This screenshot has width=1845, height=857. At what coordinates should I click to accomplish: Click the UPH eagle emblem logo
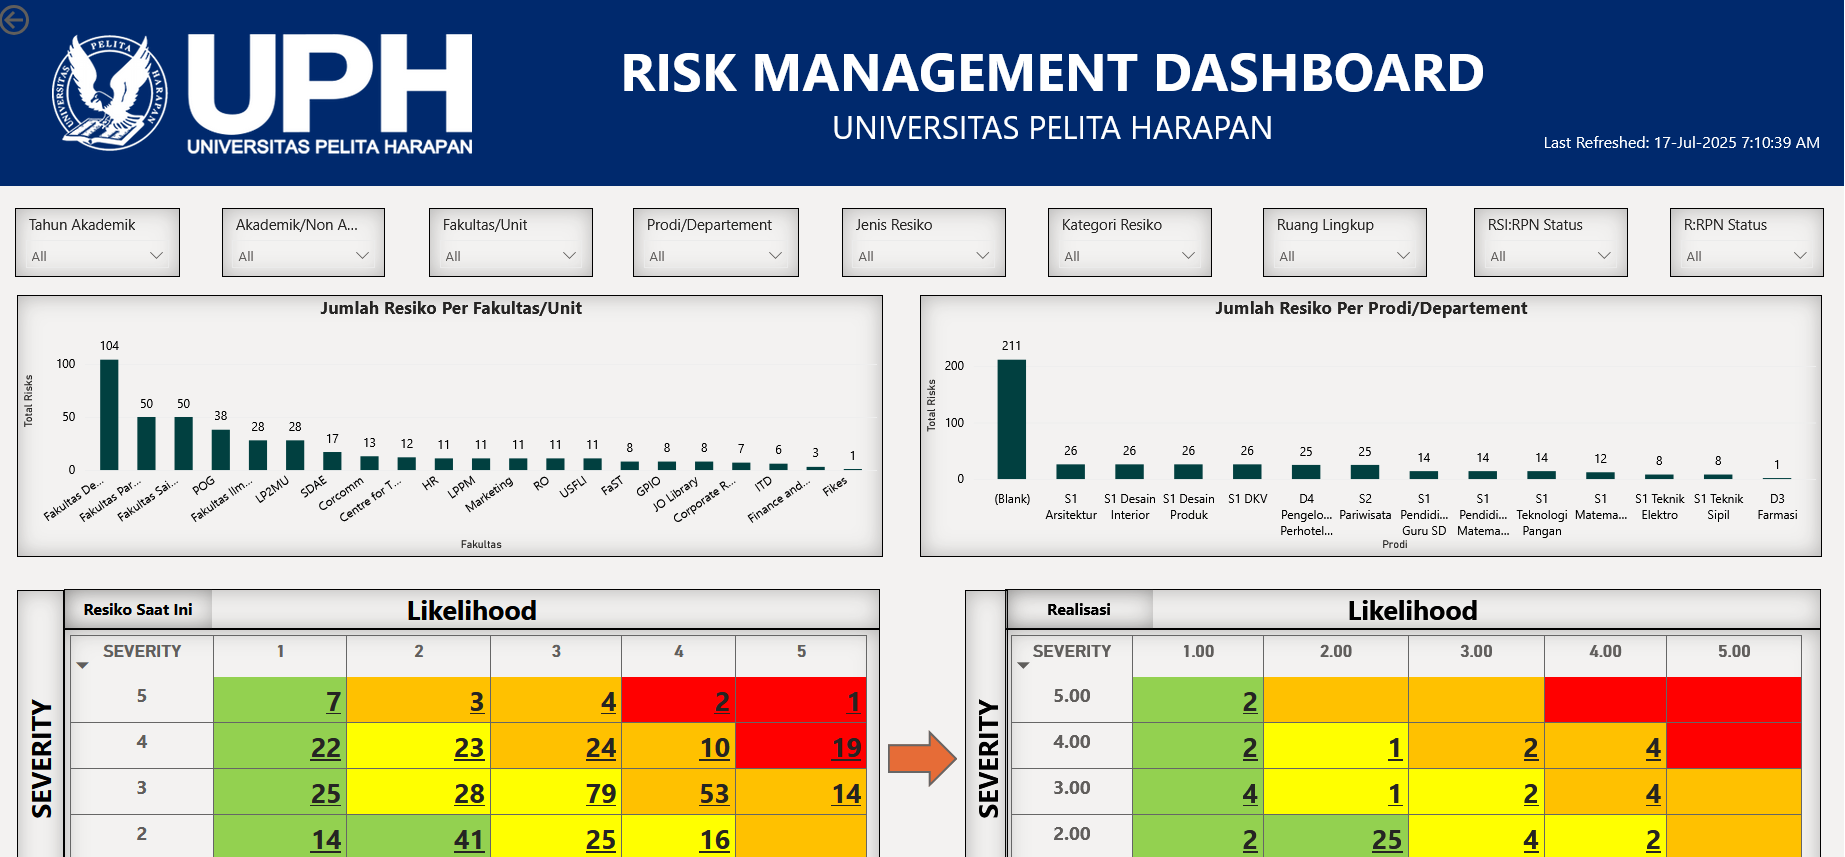110,93
